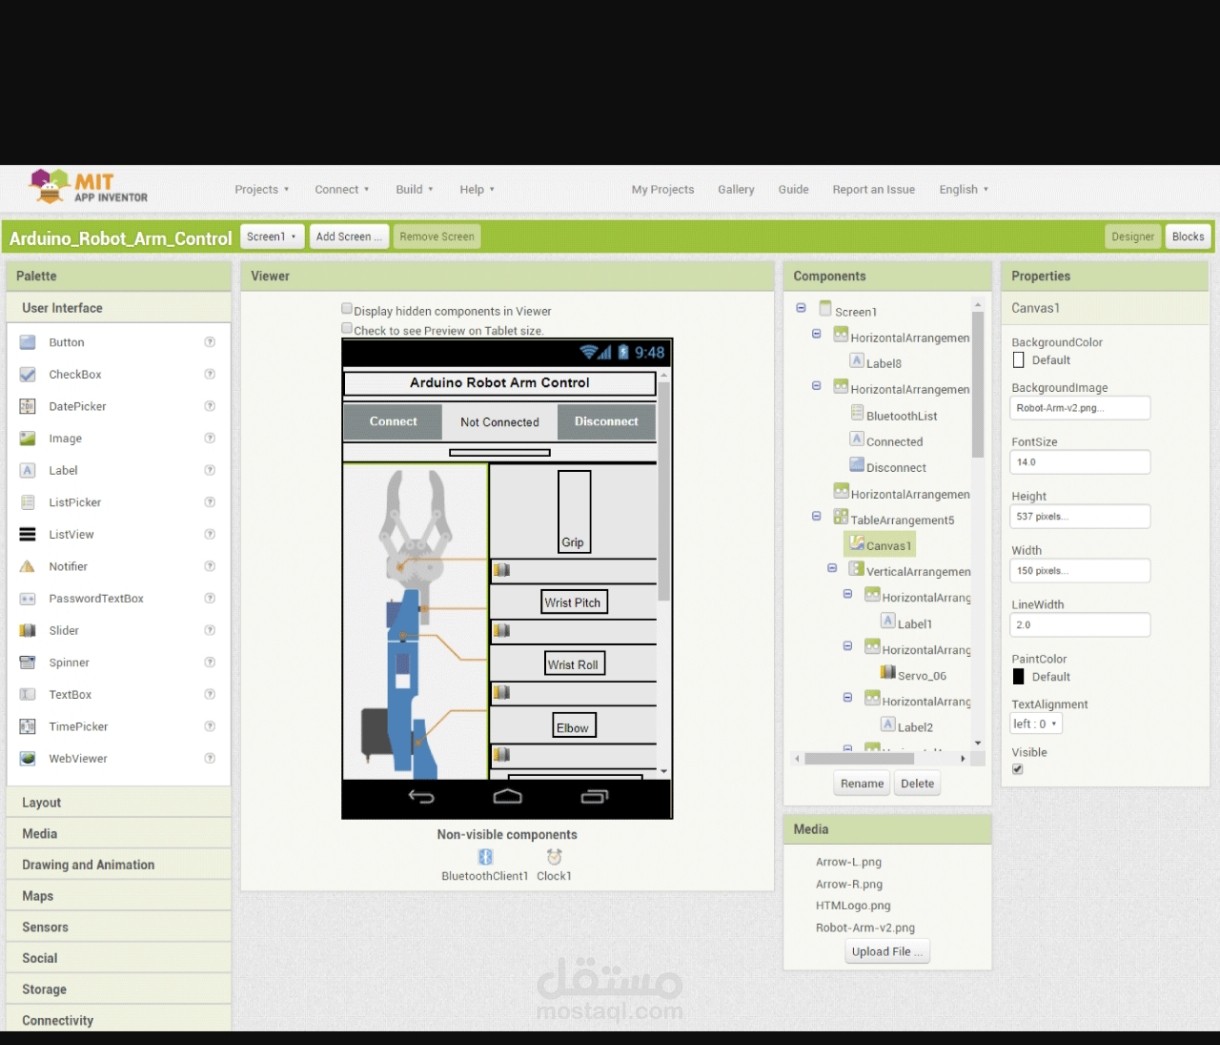The height and width of the screenshot is (1045, 1220).
Task: Click the phone preview back arrow icon
Action: (x=422, y=797)
